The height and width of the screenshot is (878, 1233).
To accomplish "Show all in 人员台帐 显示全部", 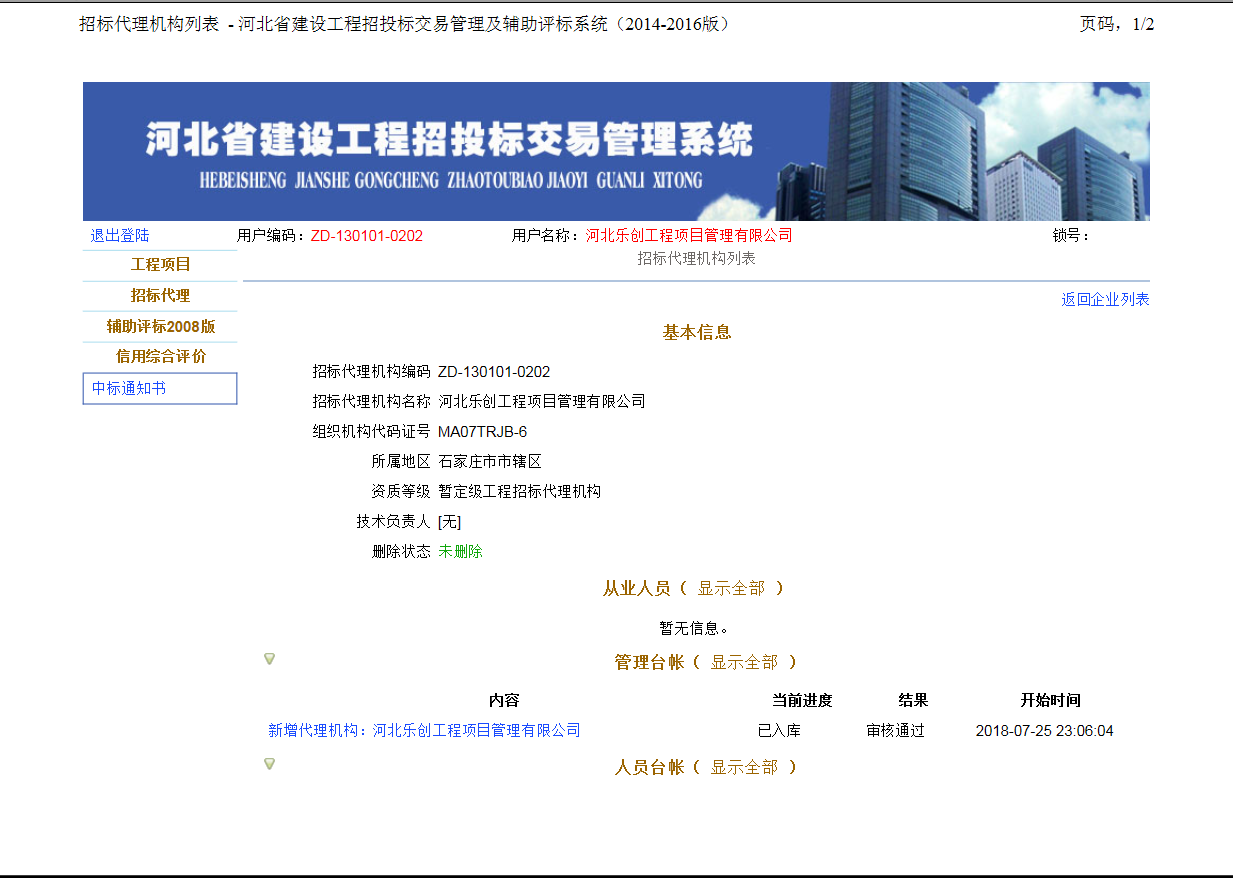I will (744, 768).
